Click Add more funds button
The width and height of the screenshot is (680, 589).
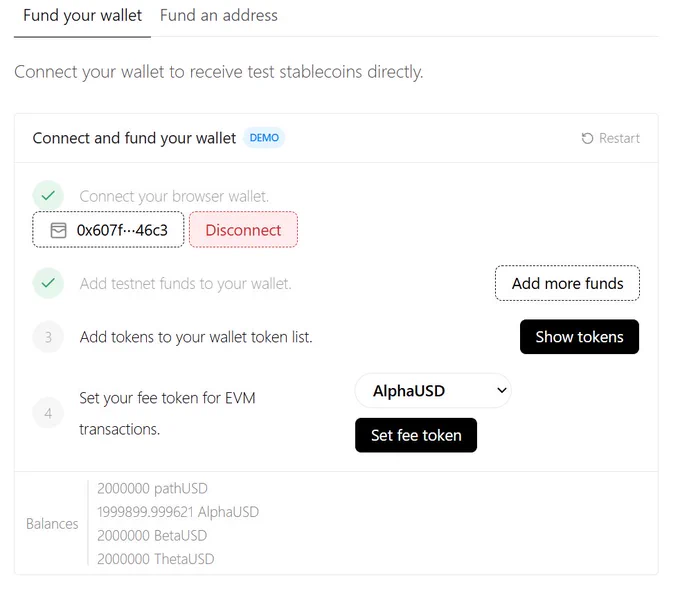click(567, 283)
